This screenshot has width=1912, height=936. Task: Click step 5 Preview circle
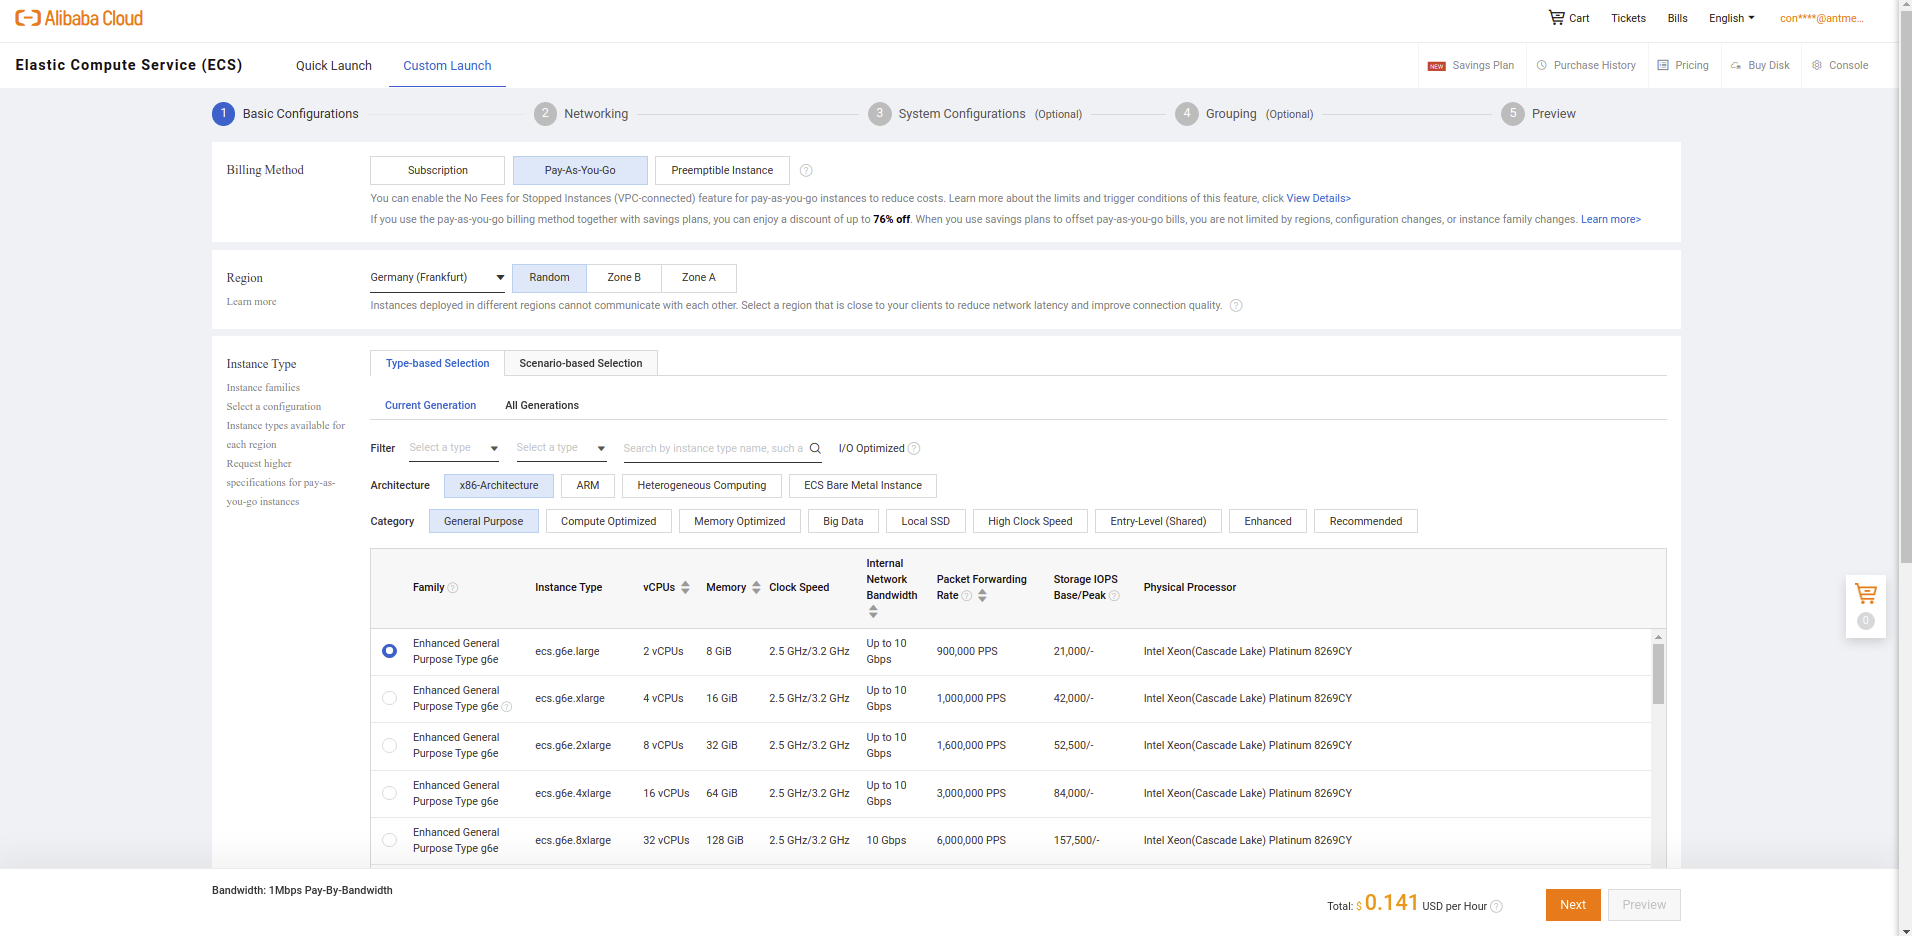[1512, 114]
